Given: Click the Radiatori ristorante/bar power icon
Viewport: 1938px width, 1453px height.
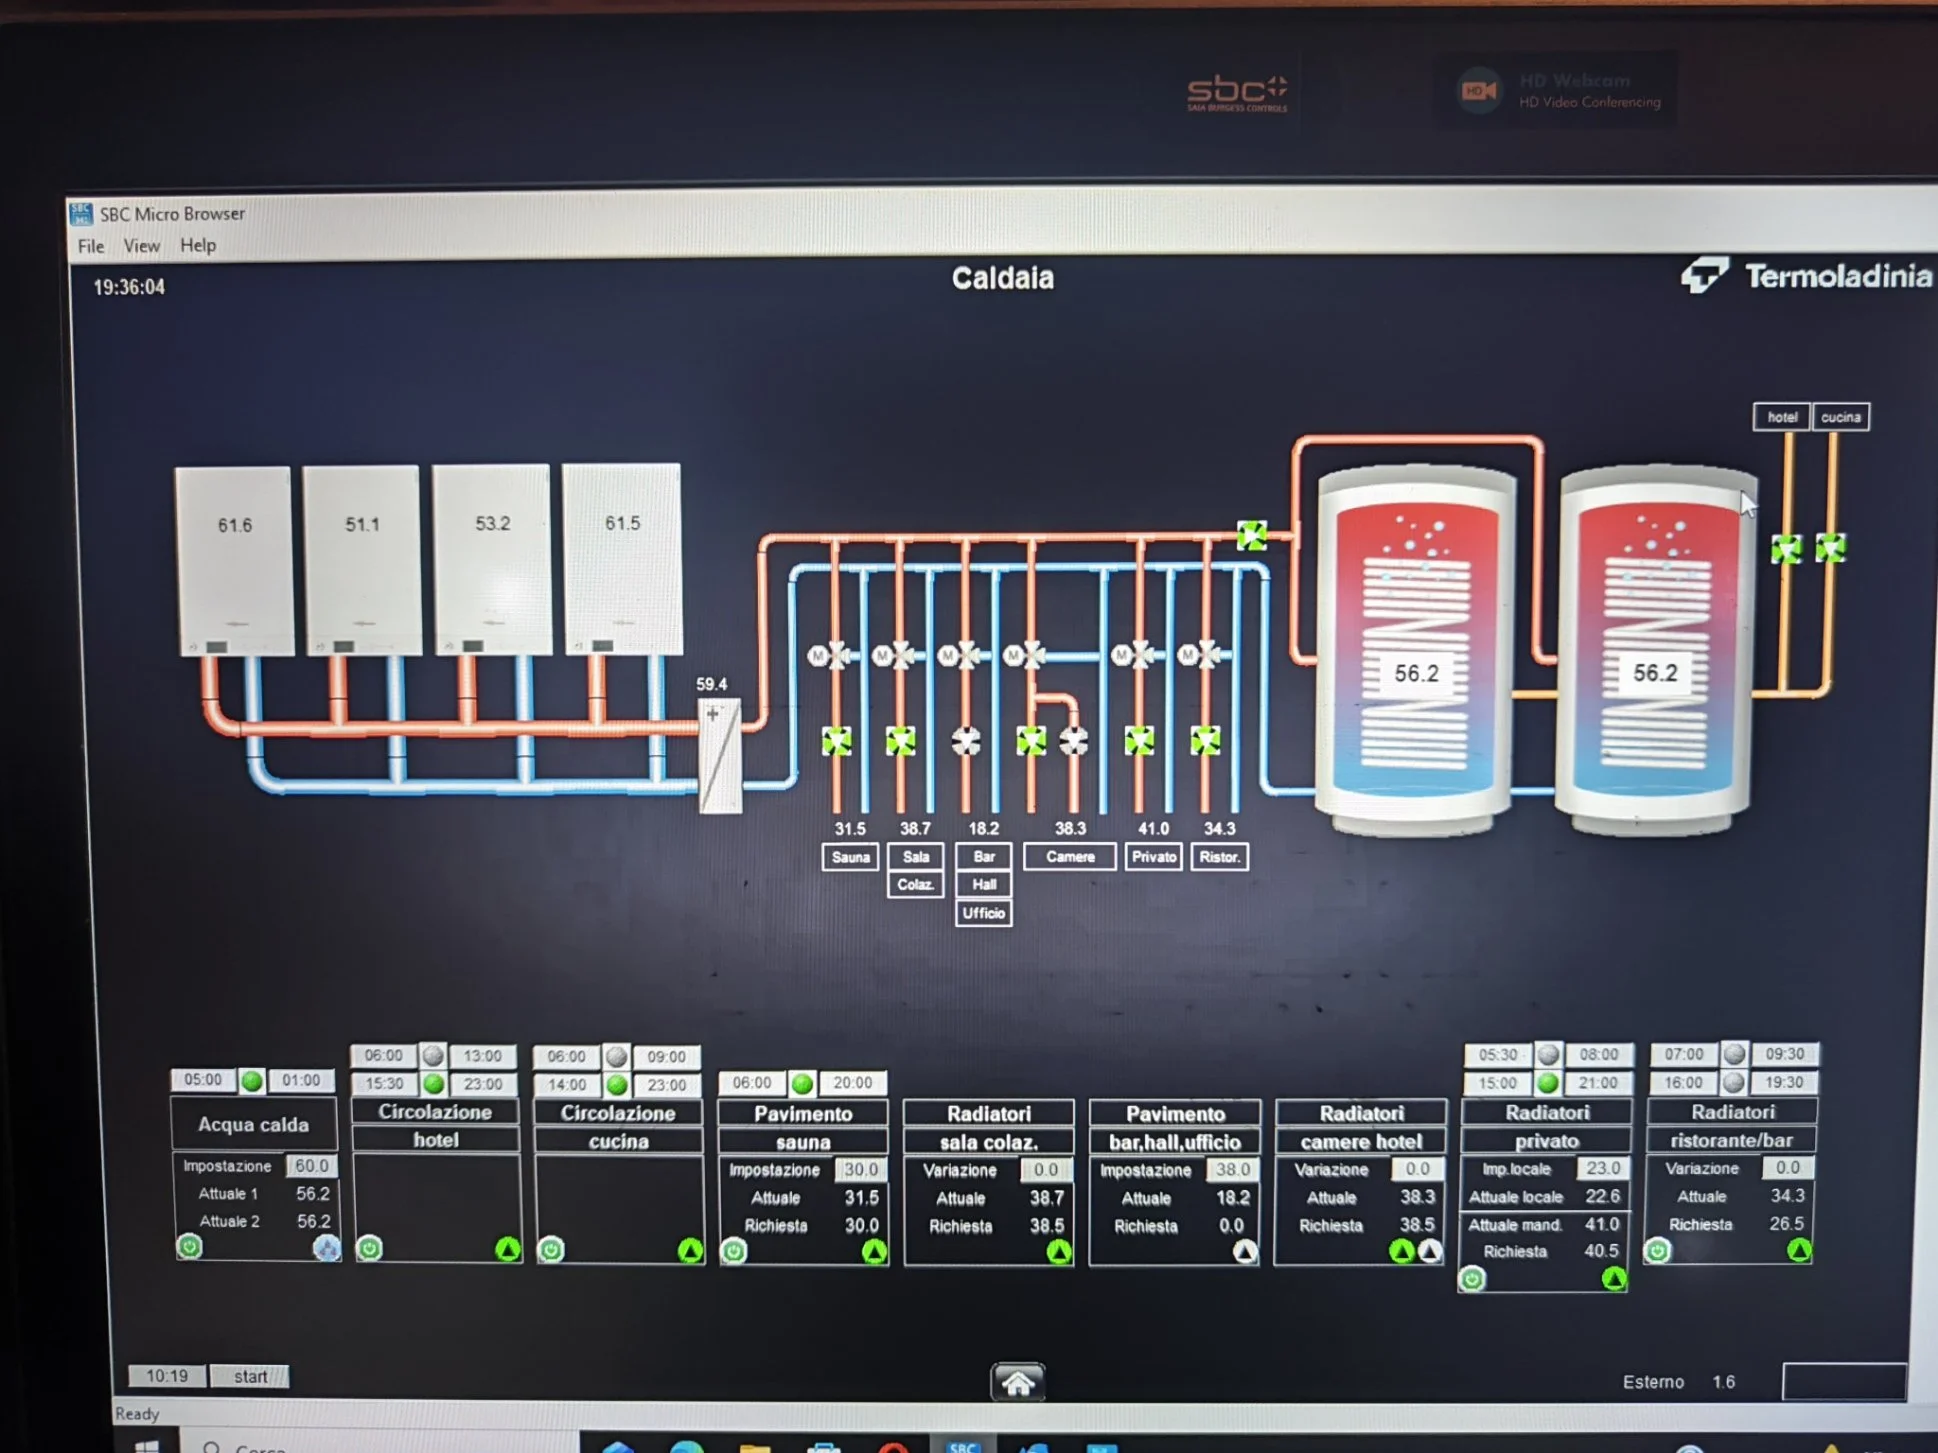Looking at the screenshot, I should 1657,1250.
